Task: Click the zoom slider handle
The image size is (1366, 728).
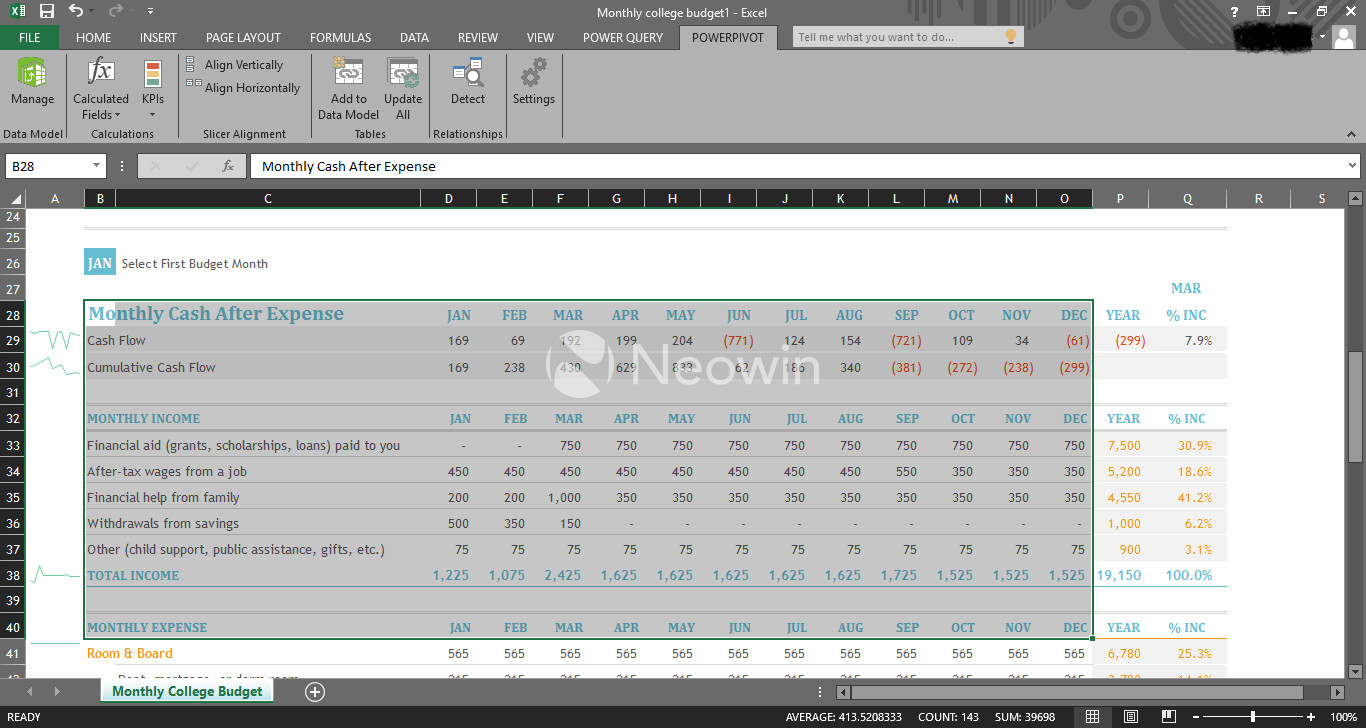Action: click(x=1253, y=717)
